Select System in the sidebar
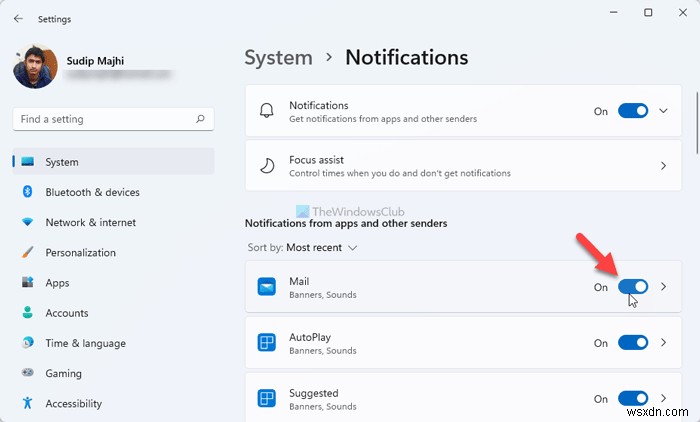This screenshot has width=700, height=422. tap(114, 162)
